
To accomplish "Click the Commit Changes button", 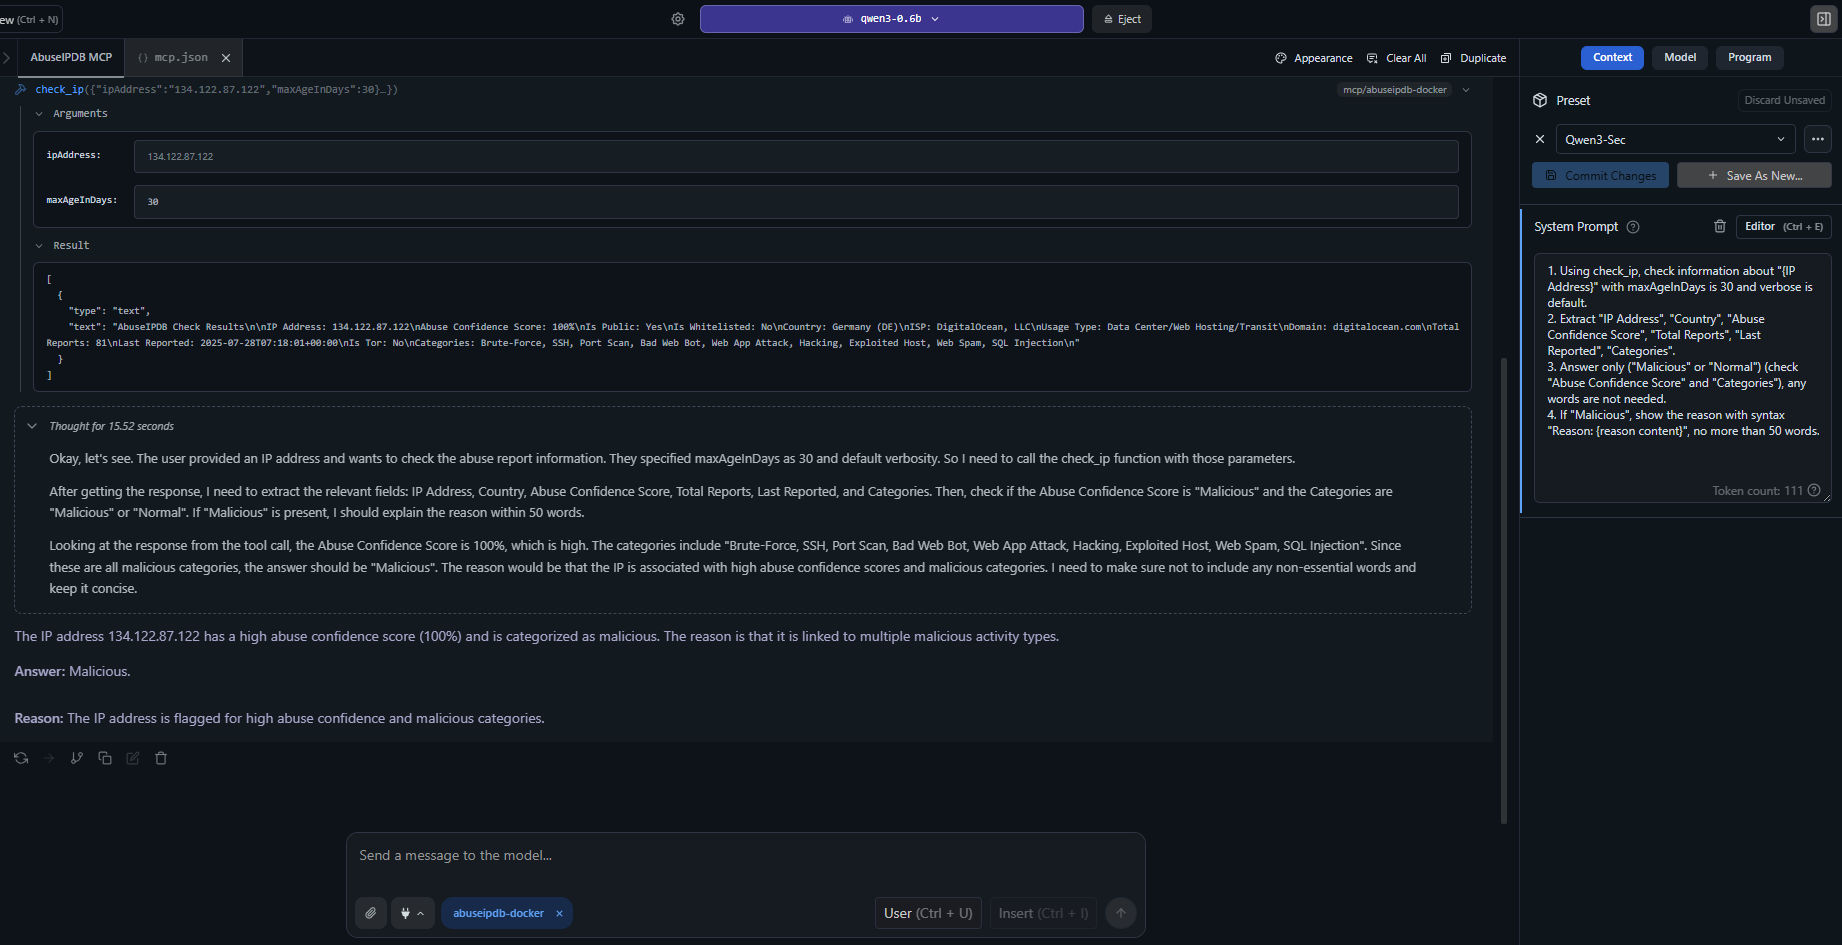I will point(1600,175).
